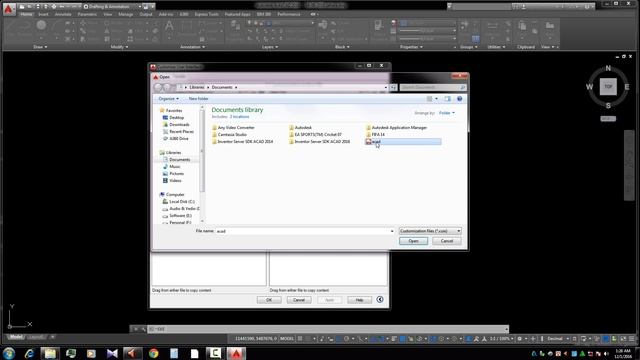Open the Decimal units dropdown in status bar
The image size is (640, 360).
558,339
